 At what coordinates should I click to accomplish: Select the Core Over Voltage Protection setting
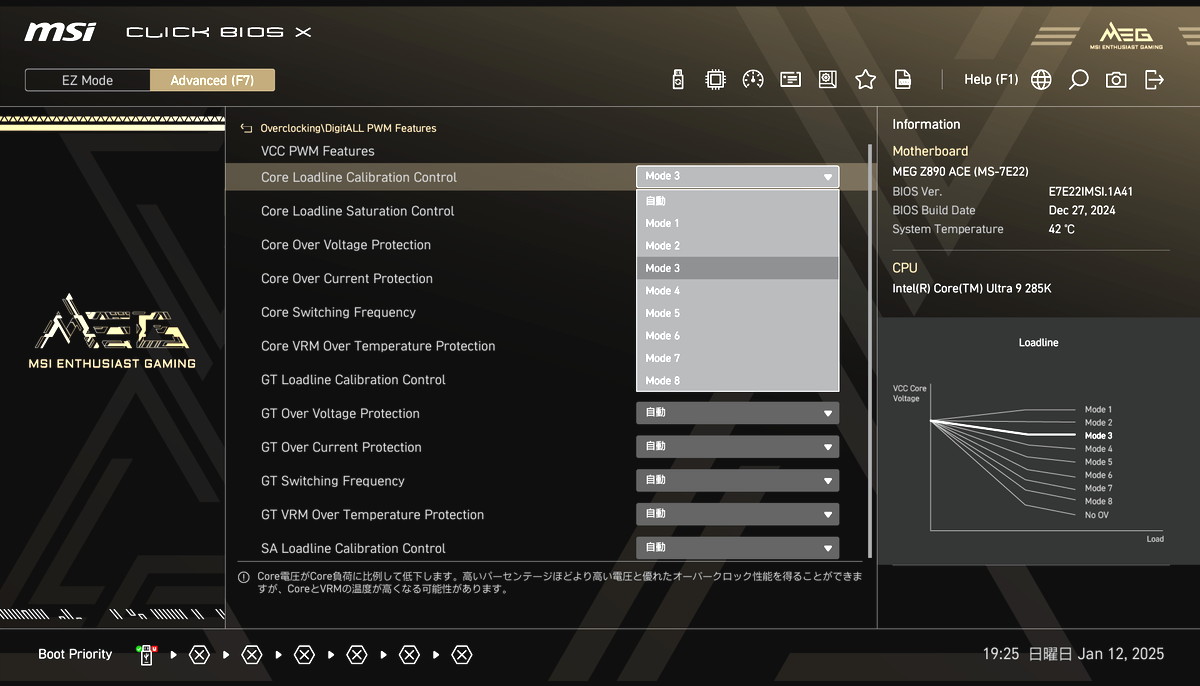(346, 245)
